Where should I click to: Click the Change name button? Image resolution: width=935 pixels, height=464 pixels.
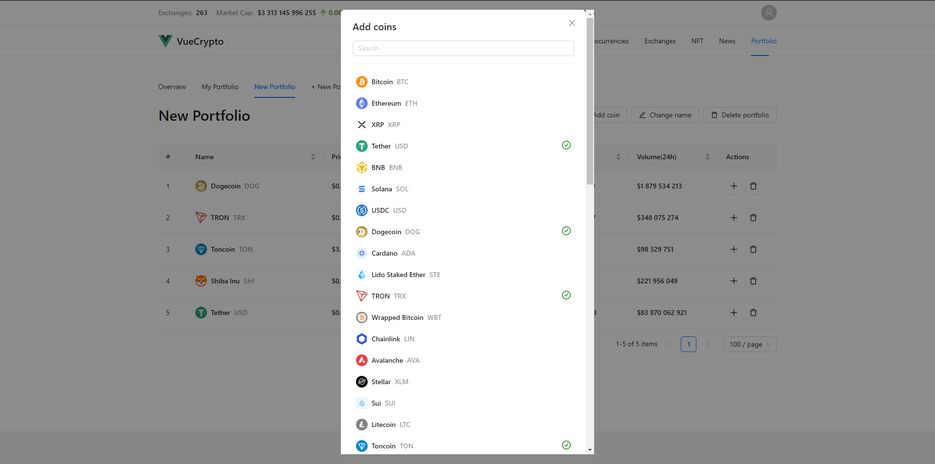[665, 115]
